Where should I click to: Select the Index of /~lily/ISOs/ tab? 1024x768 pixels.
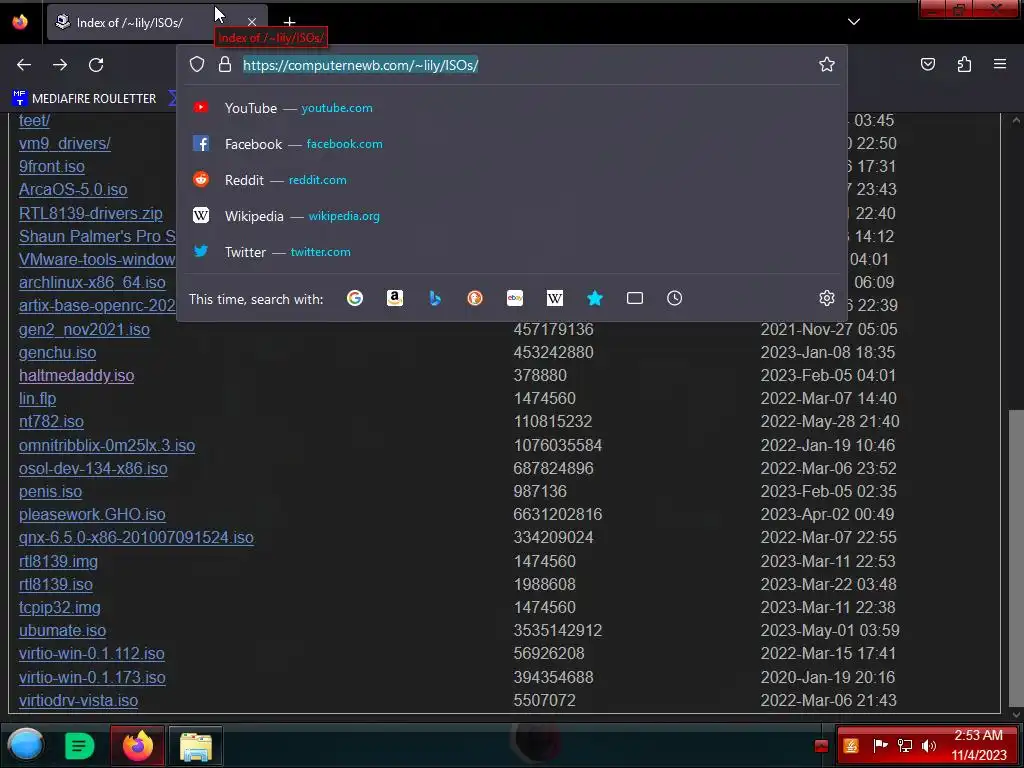[157, 22]
